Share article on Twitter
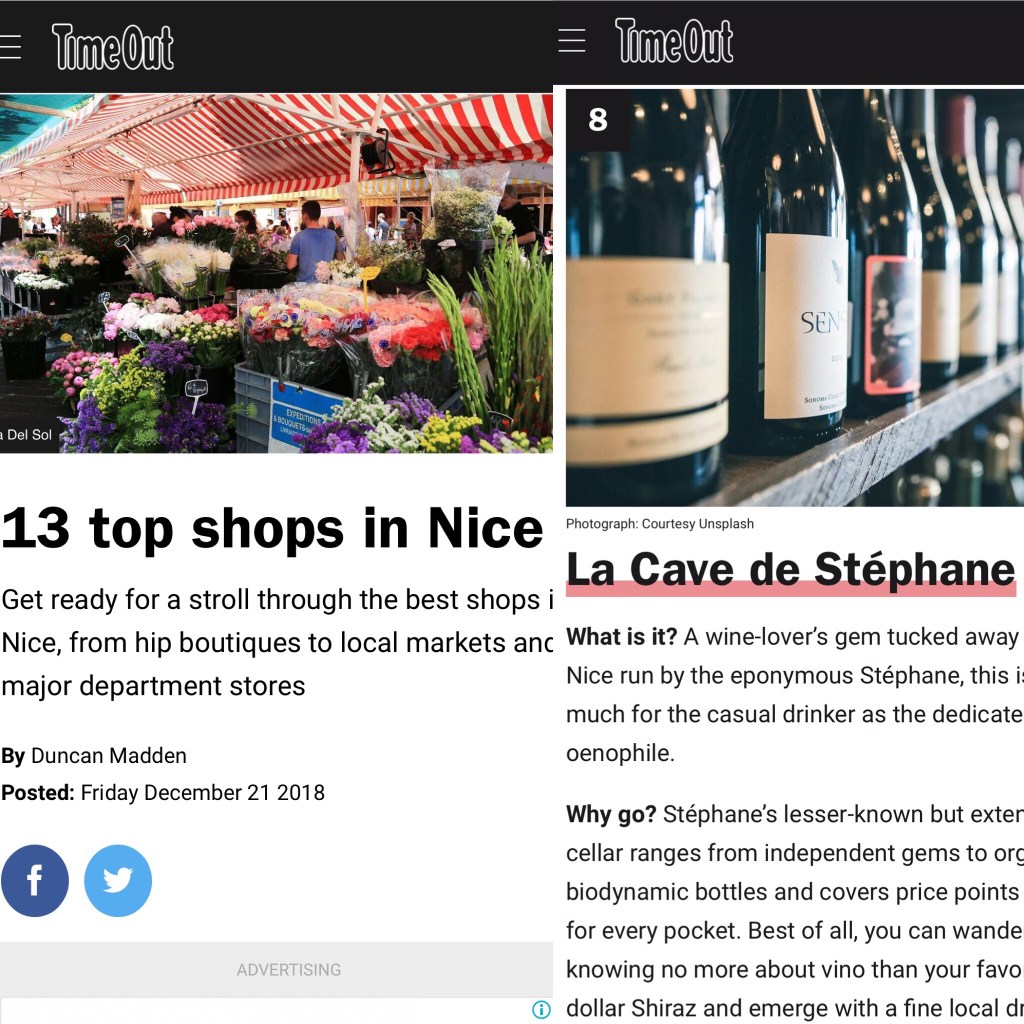The width and height of the screenshot is (1024, 1024). click(118, 880)
